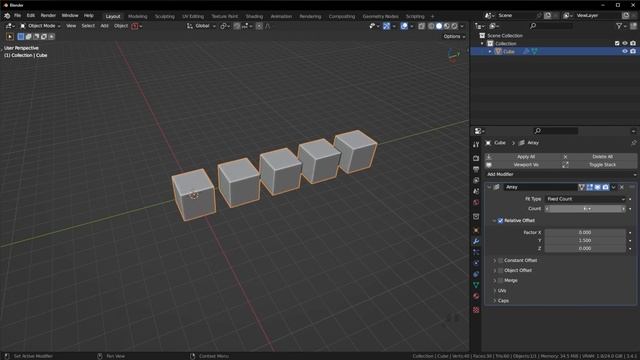
Task: Open the Modifier properties wrench tab
Action: [476, 241]
